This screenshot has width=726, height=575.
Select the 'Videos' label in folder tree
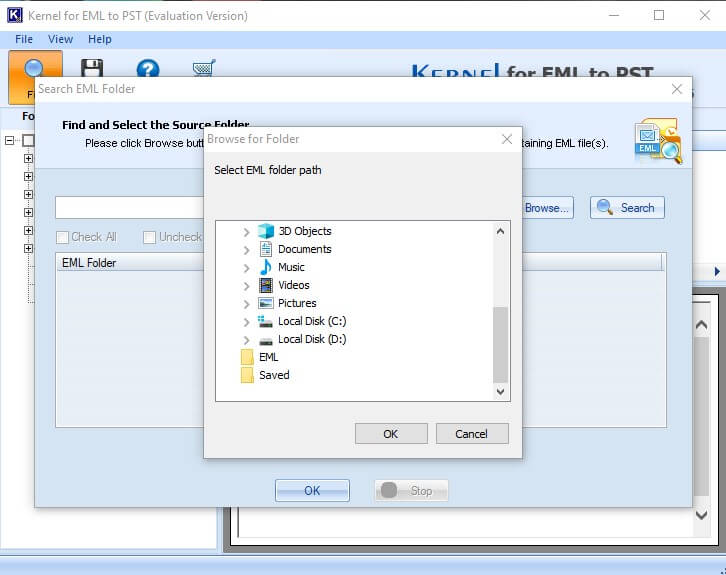pyautogui.click(x=294, y=285)
